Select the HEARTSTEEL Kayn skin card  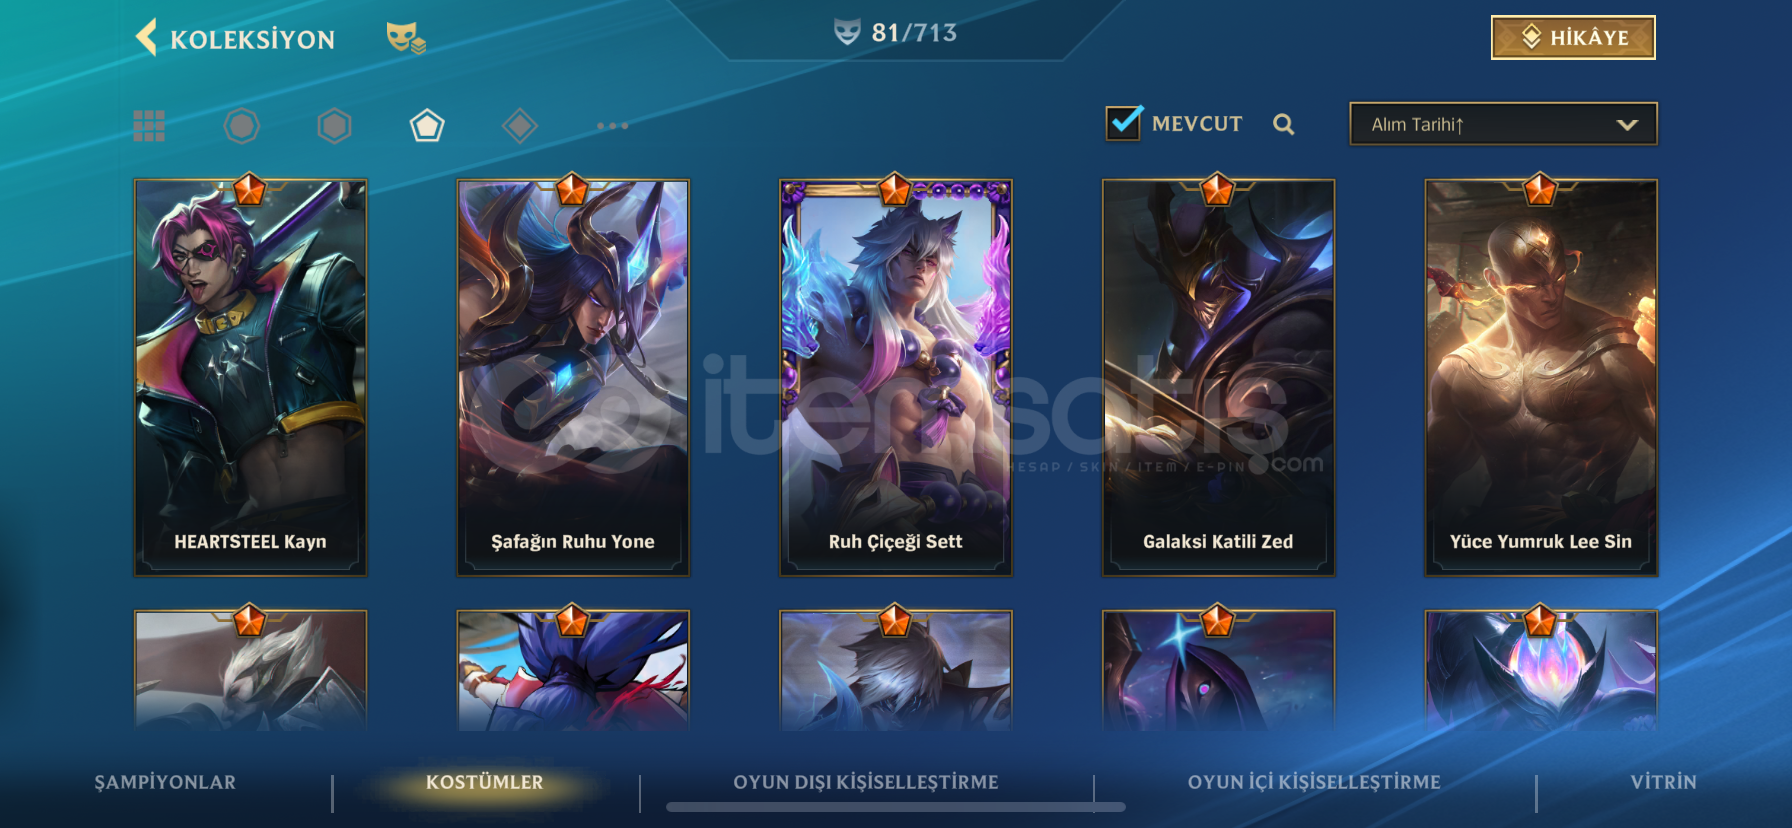pos(250,377)
